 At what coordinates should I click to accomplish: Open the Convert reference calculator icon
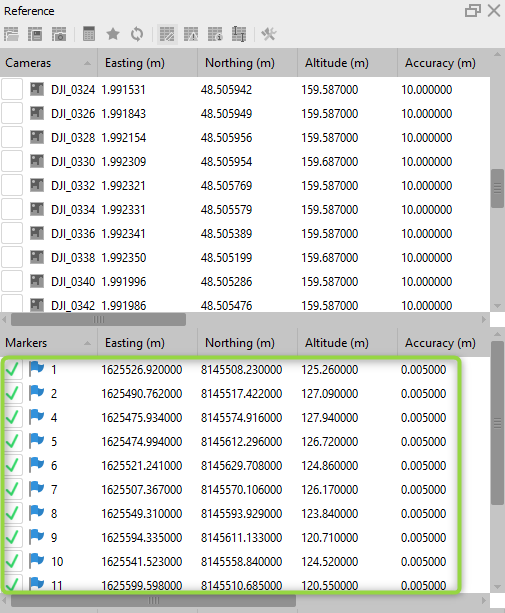click(89, 34)
